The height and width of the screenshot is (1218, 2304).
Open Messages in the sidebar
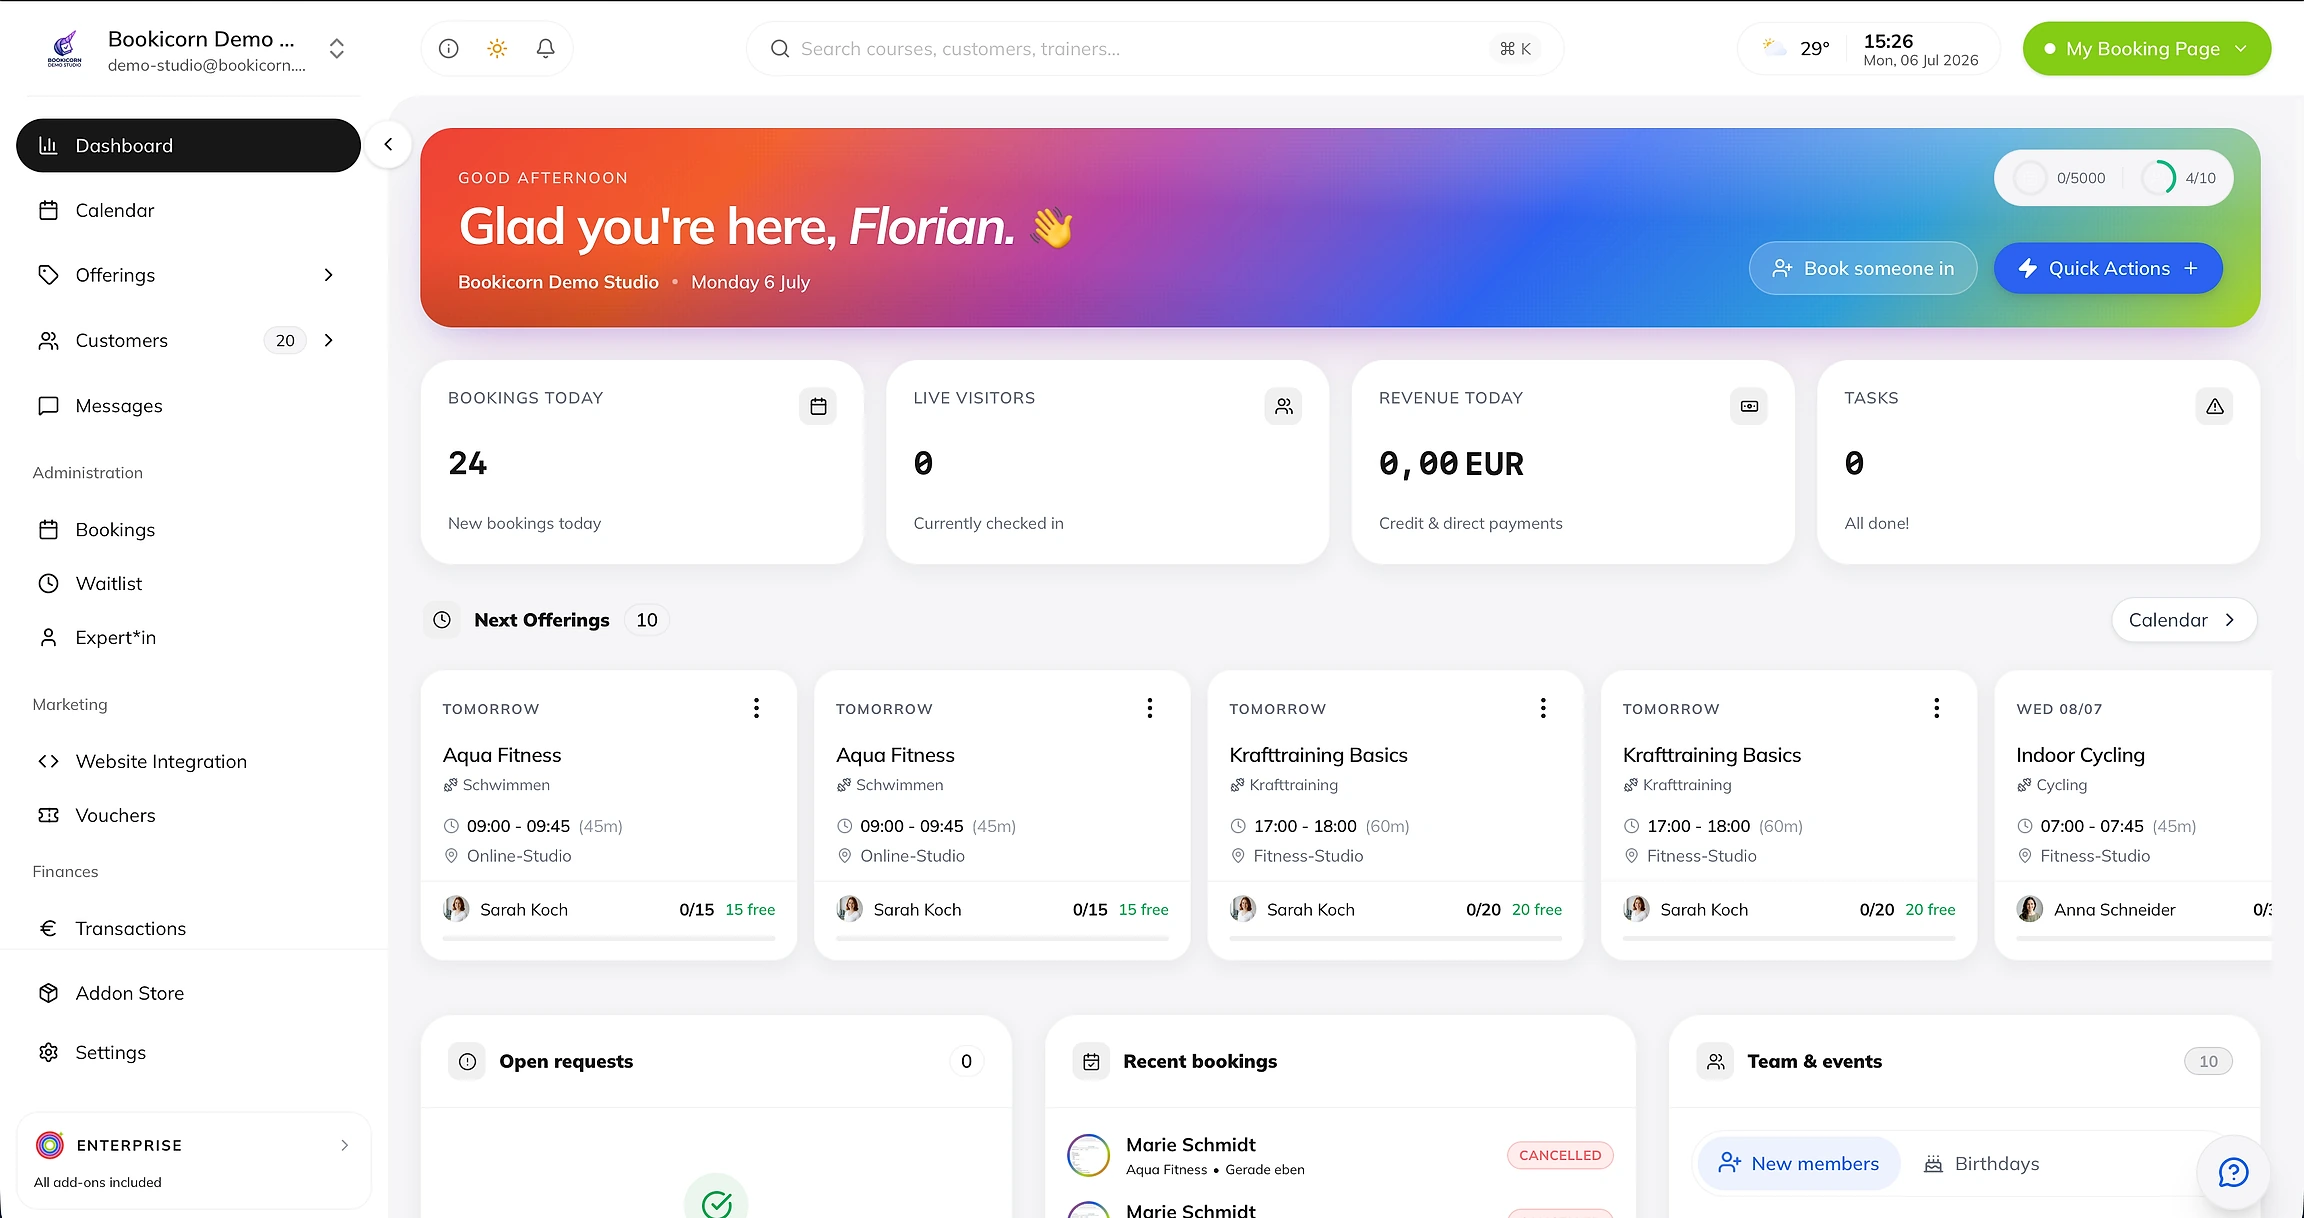(188, 405)
